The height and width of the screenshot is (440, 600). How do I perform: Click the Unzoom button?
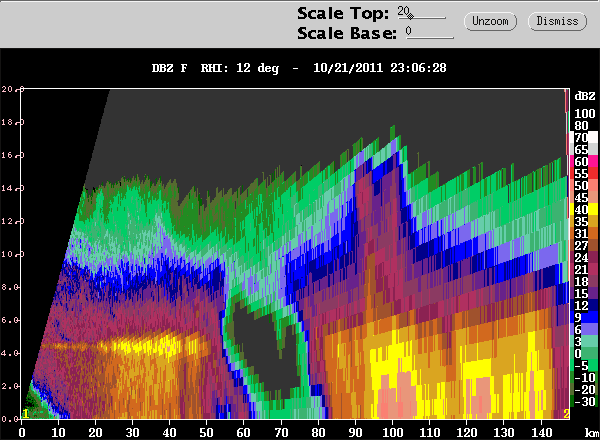(490, 21)
